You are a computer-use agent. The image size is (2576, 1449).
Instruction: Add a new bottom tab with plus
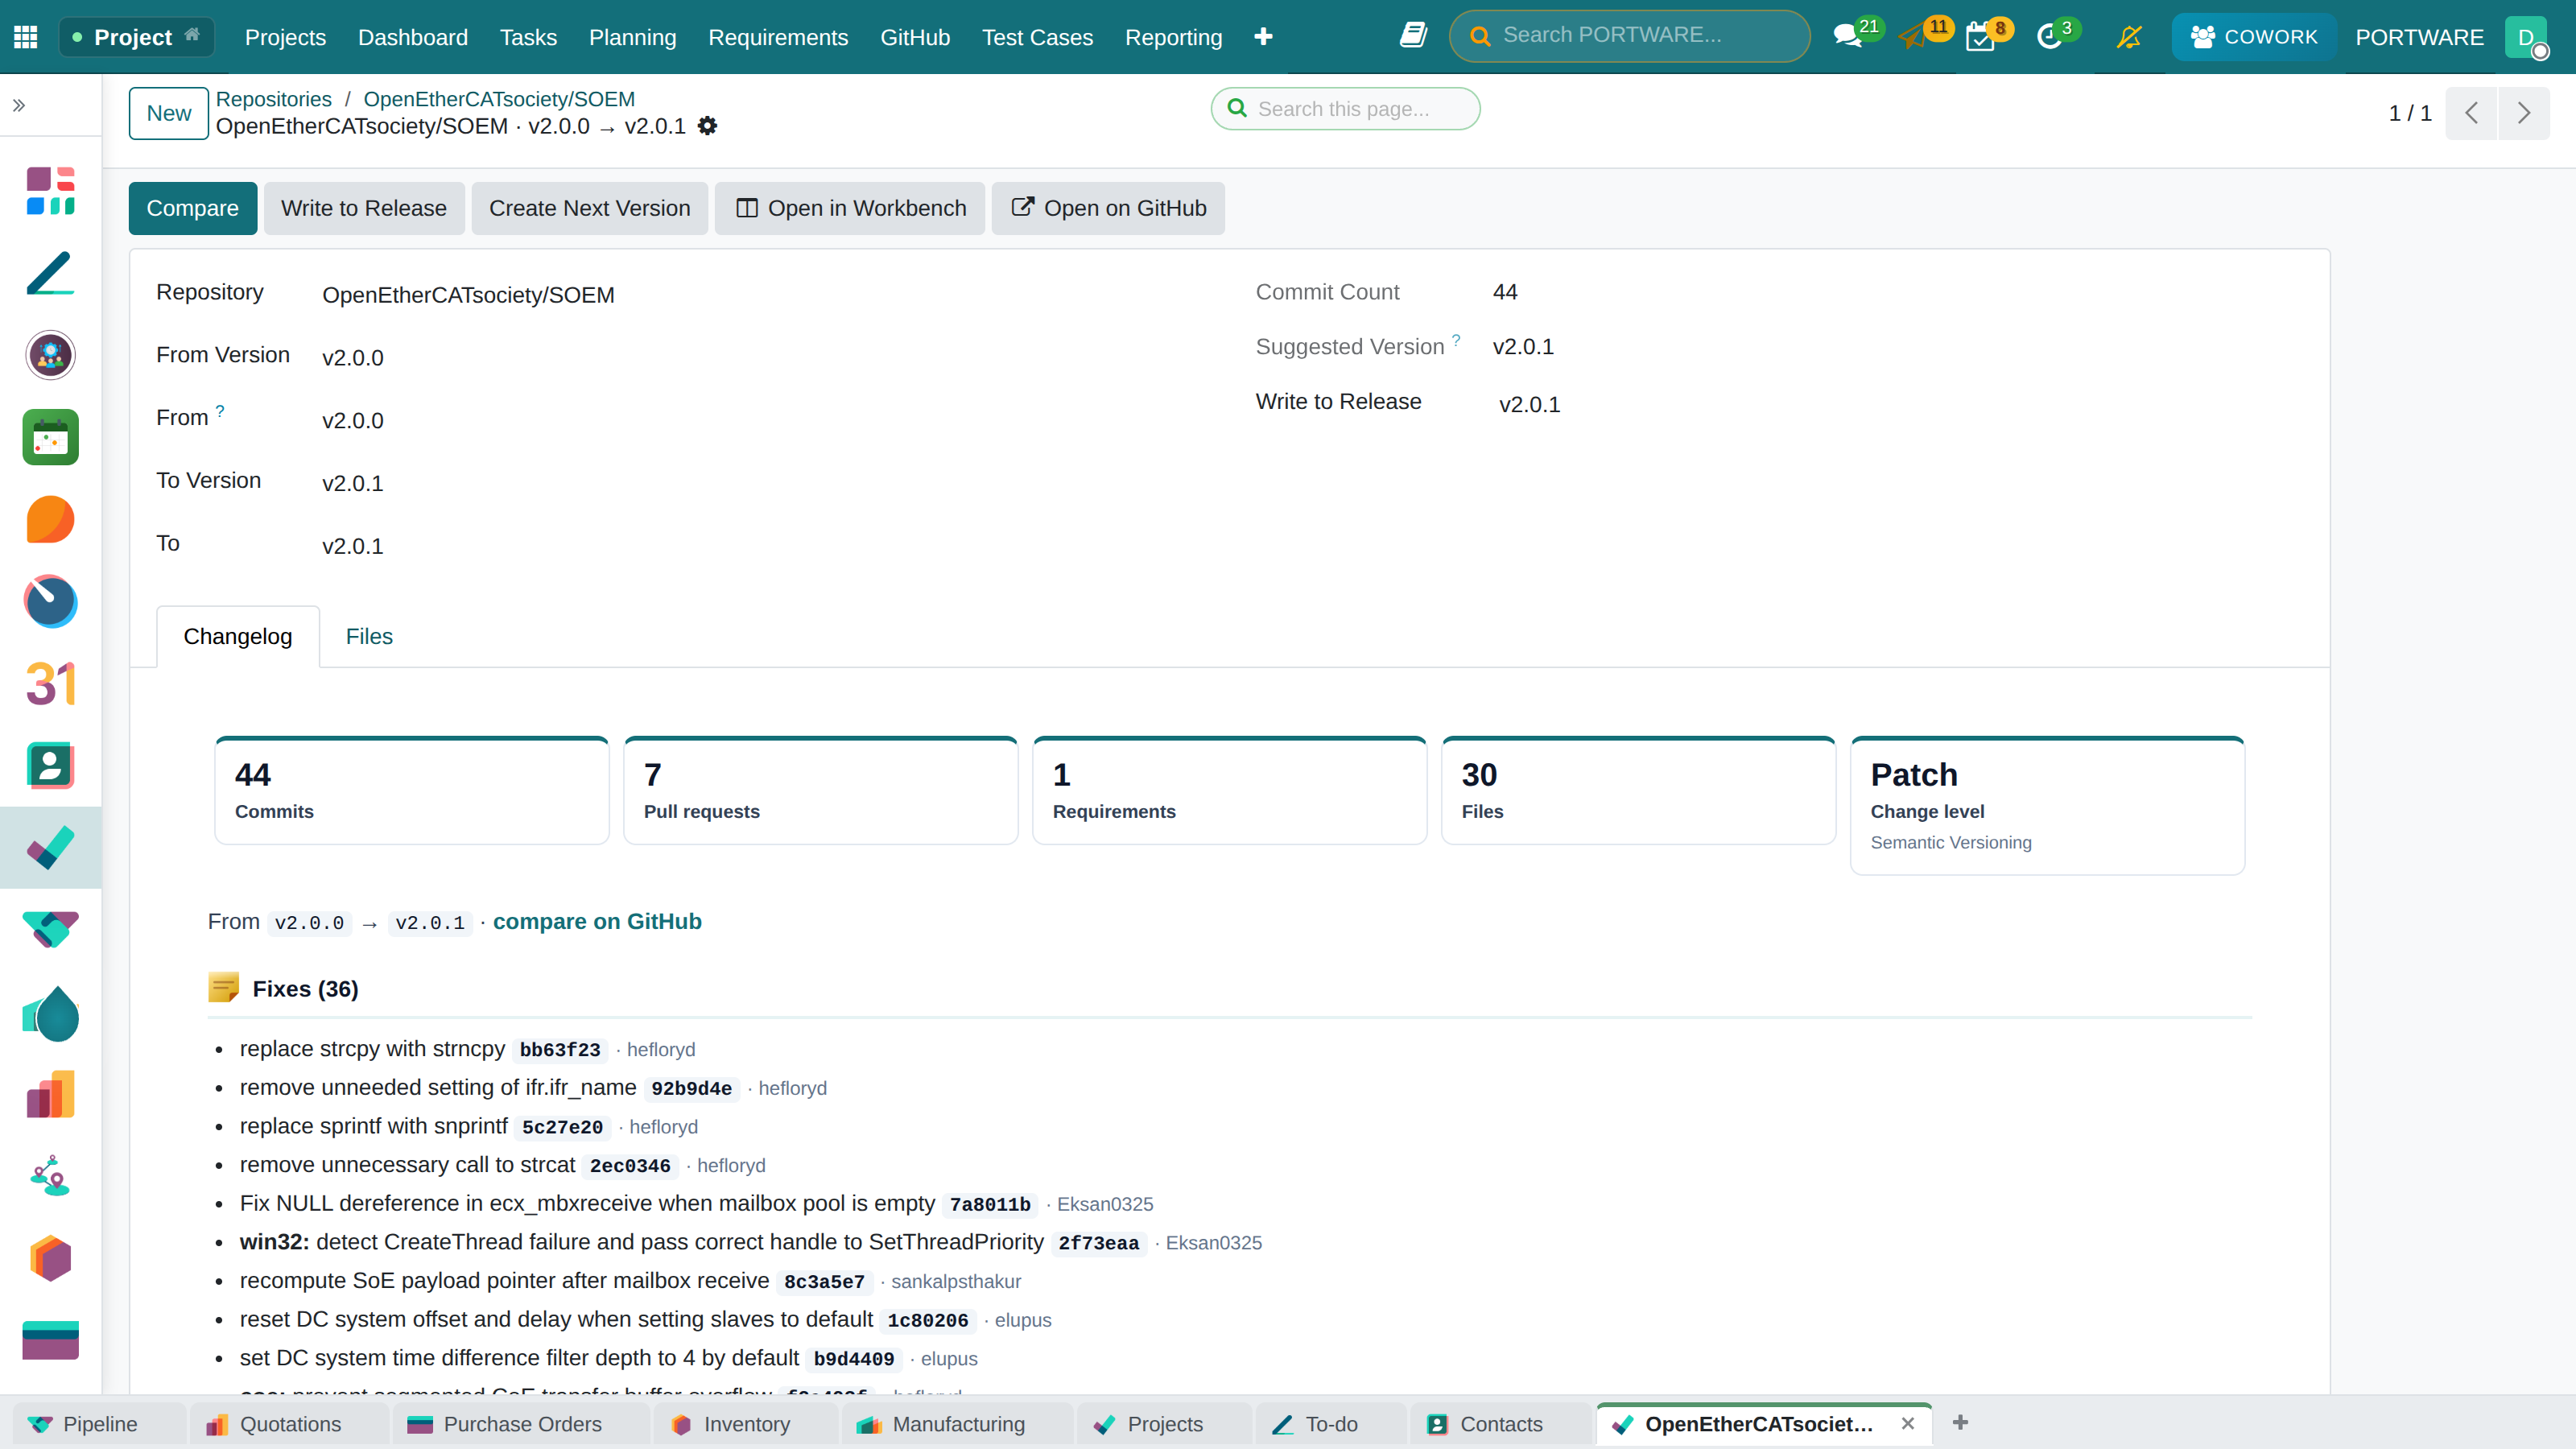click(1960, 1422)
